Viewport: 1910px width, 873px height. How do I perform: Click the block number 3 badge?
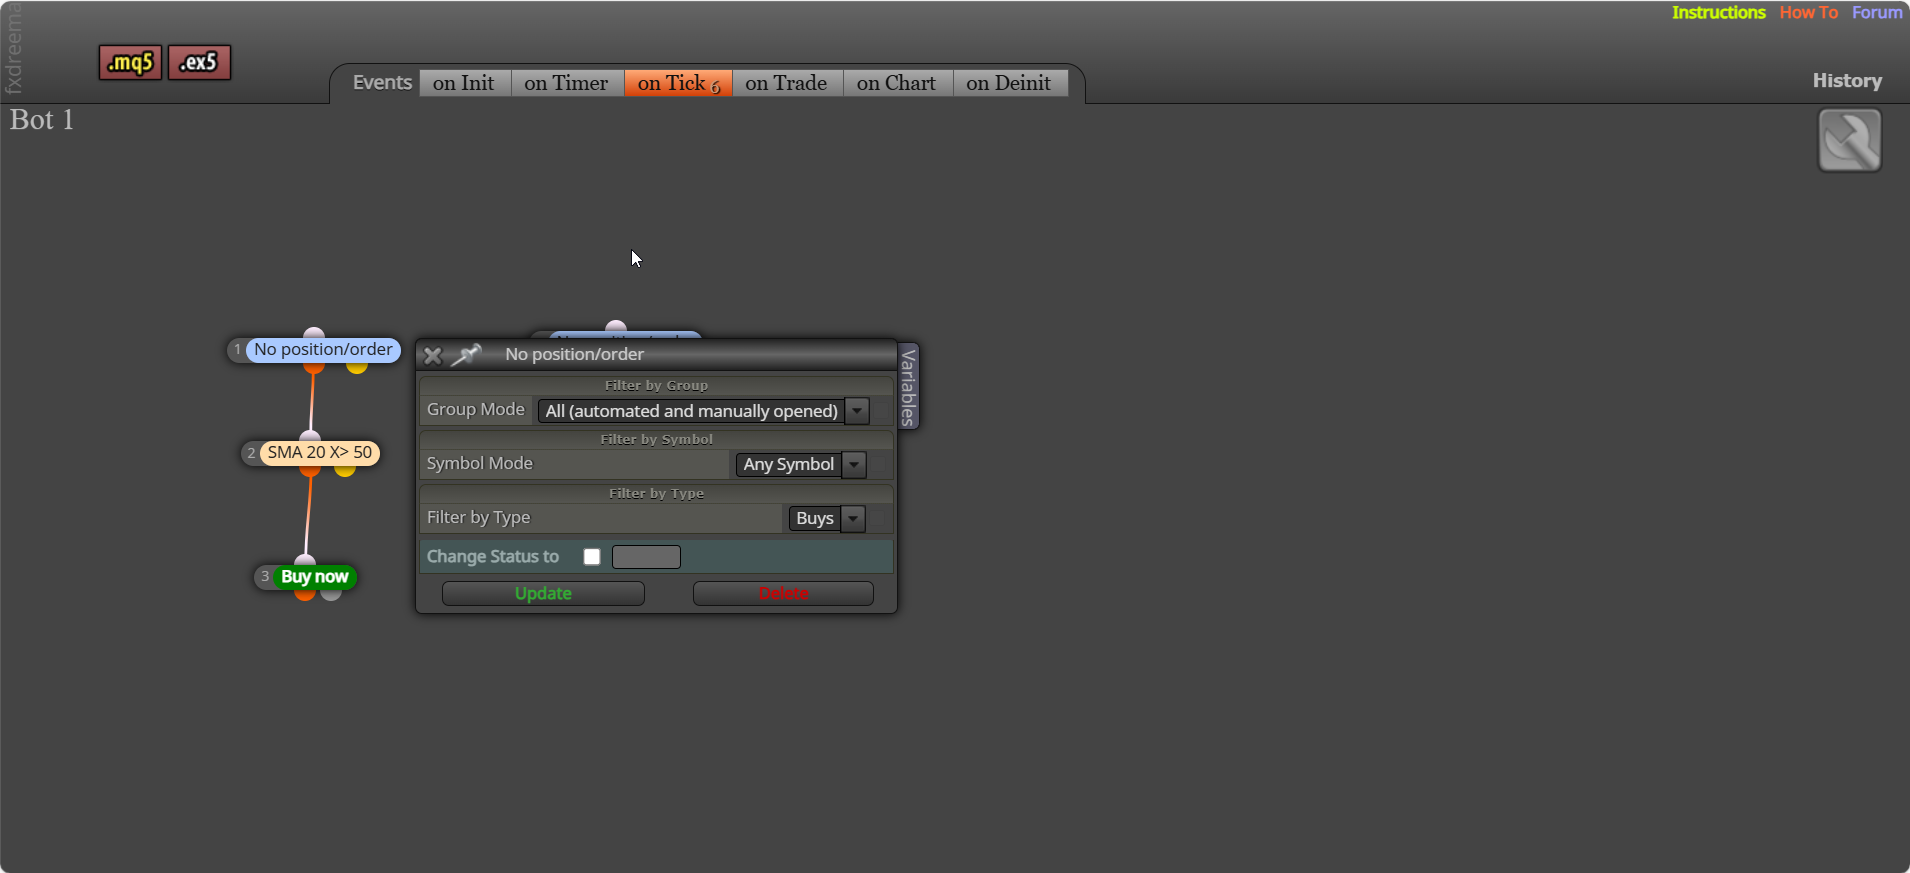point(264,577)
